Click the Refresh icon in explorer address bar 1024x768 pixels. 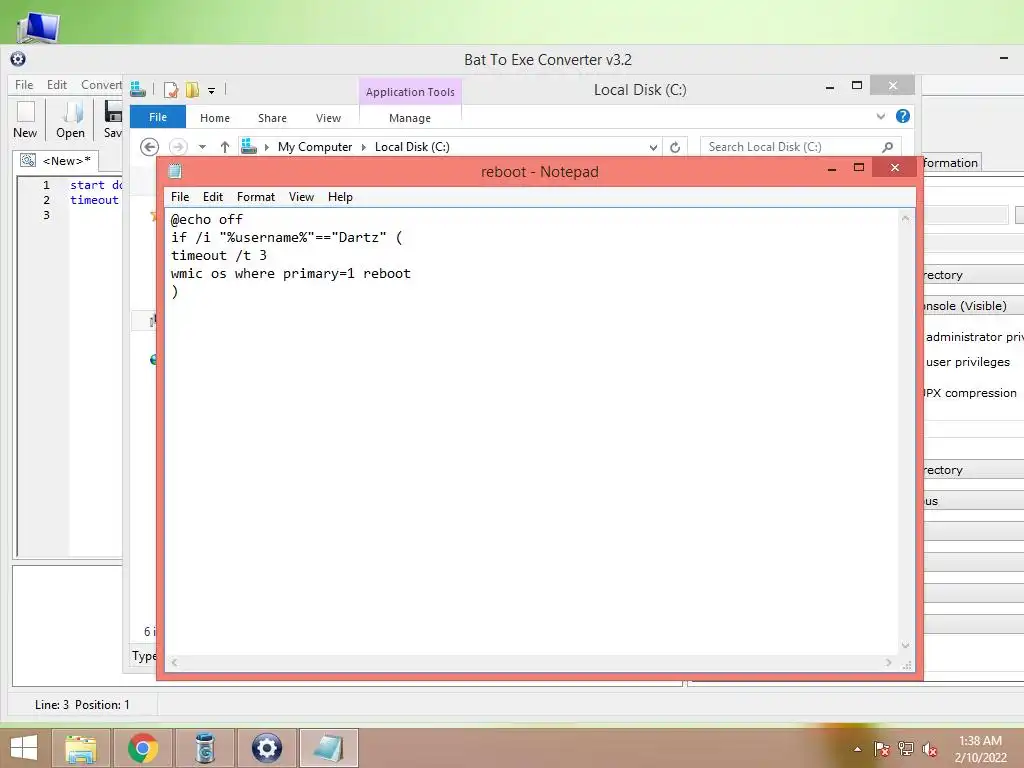(675, 148)
